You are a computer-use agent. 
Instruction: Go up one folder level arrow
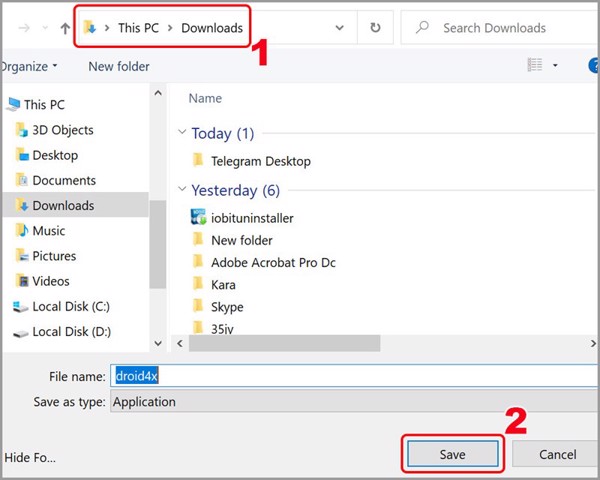(65, 28)
